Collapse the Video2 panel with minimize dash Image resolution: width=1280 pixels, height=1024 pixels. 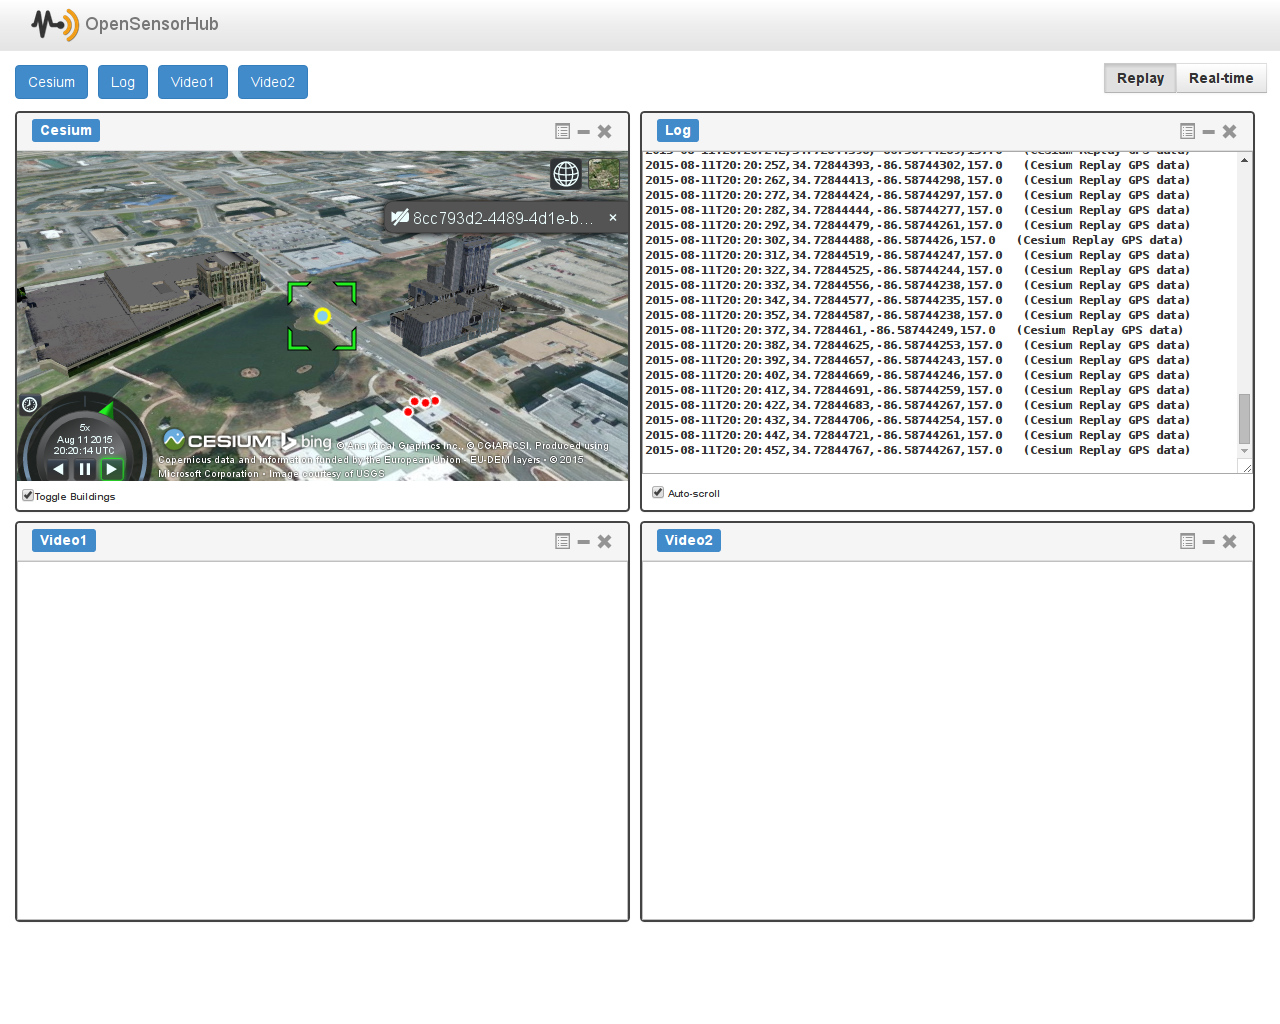[1208, 541]
